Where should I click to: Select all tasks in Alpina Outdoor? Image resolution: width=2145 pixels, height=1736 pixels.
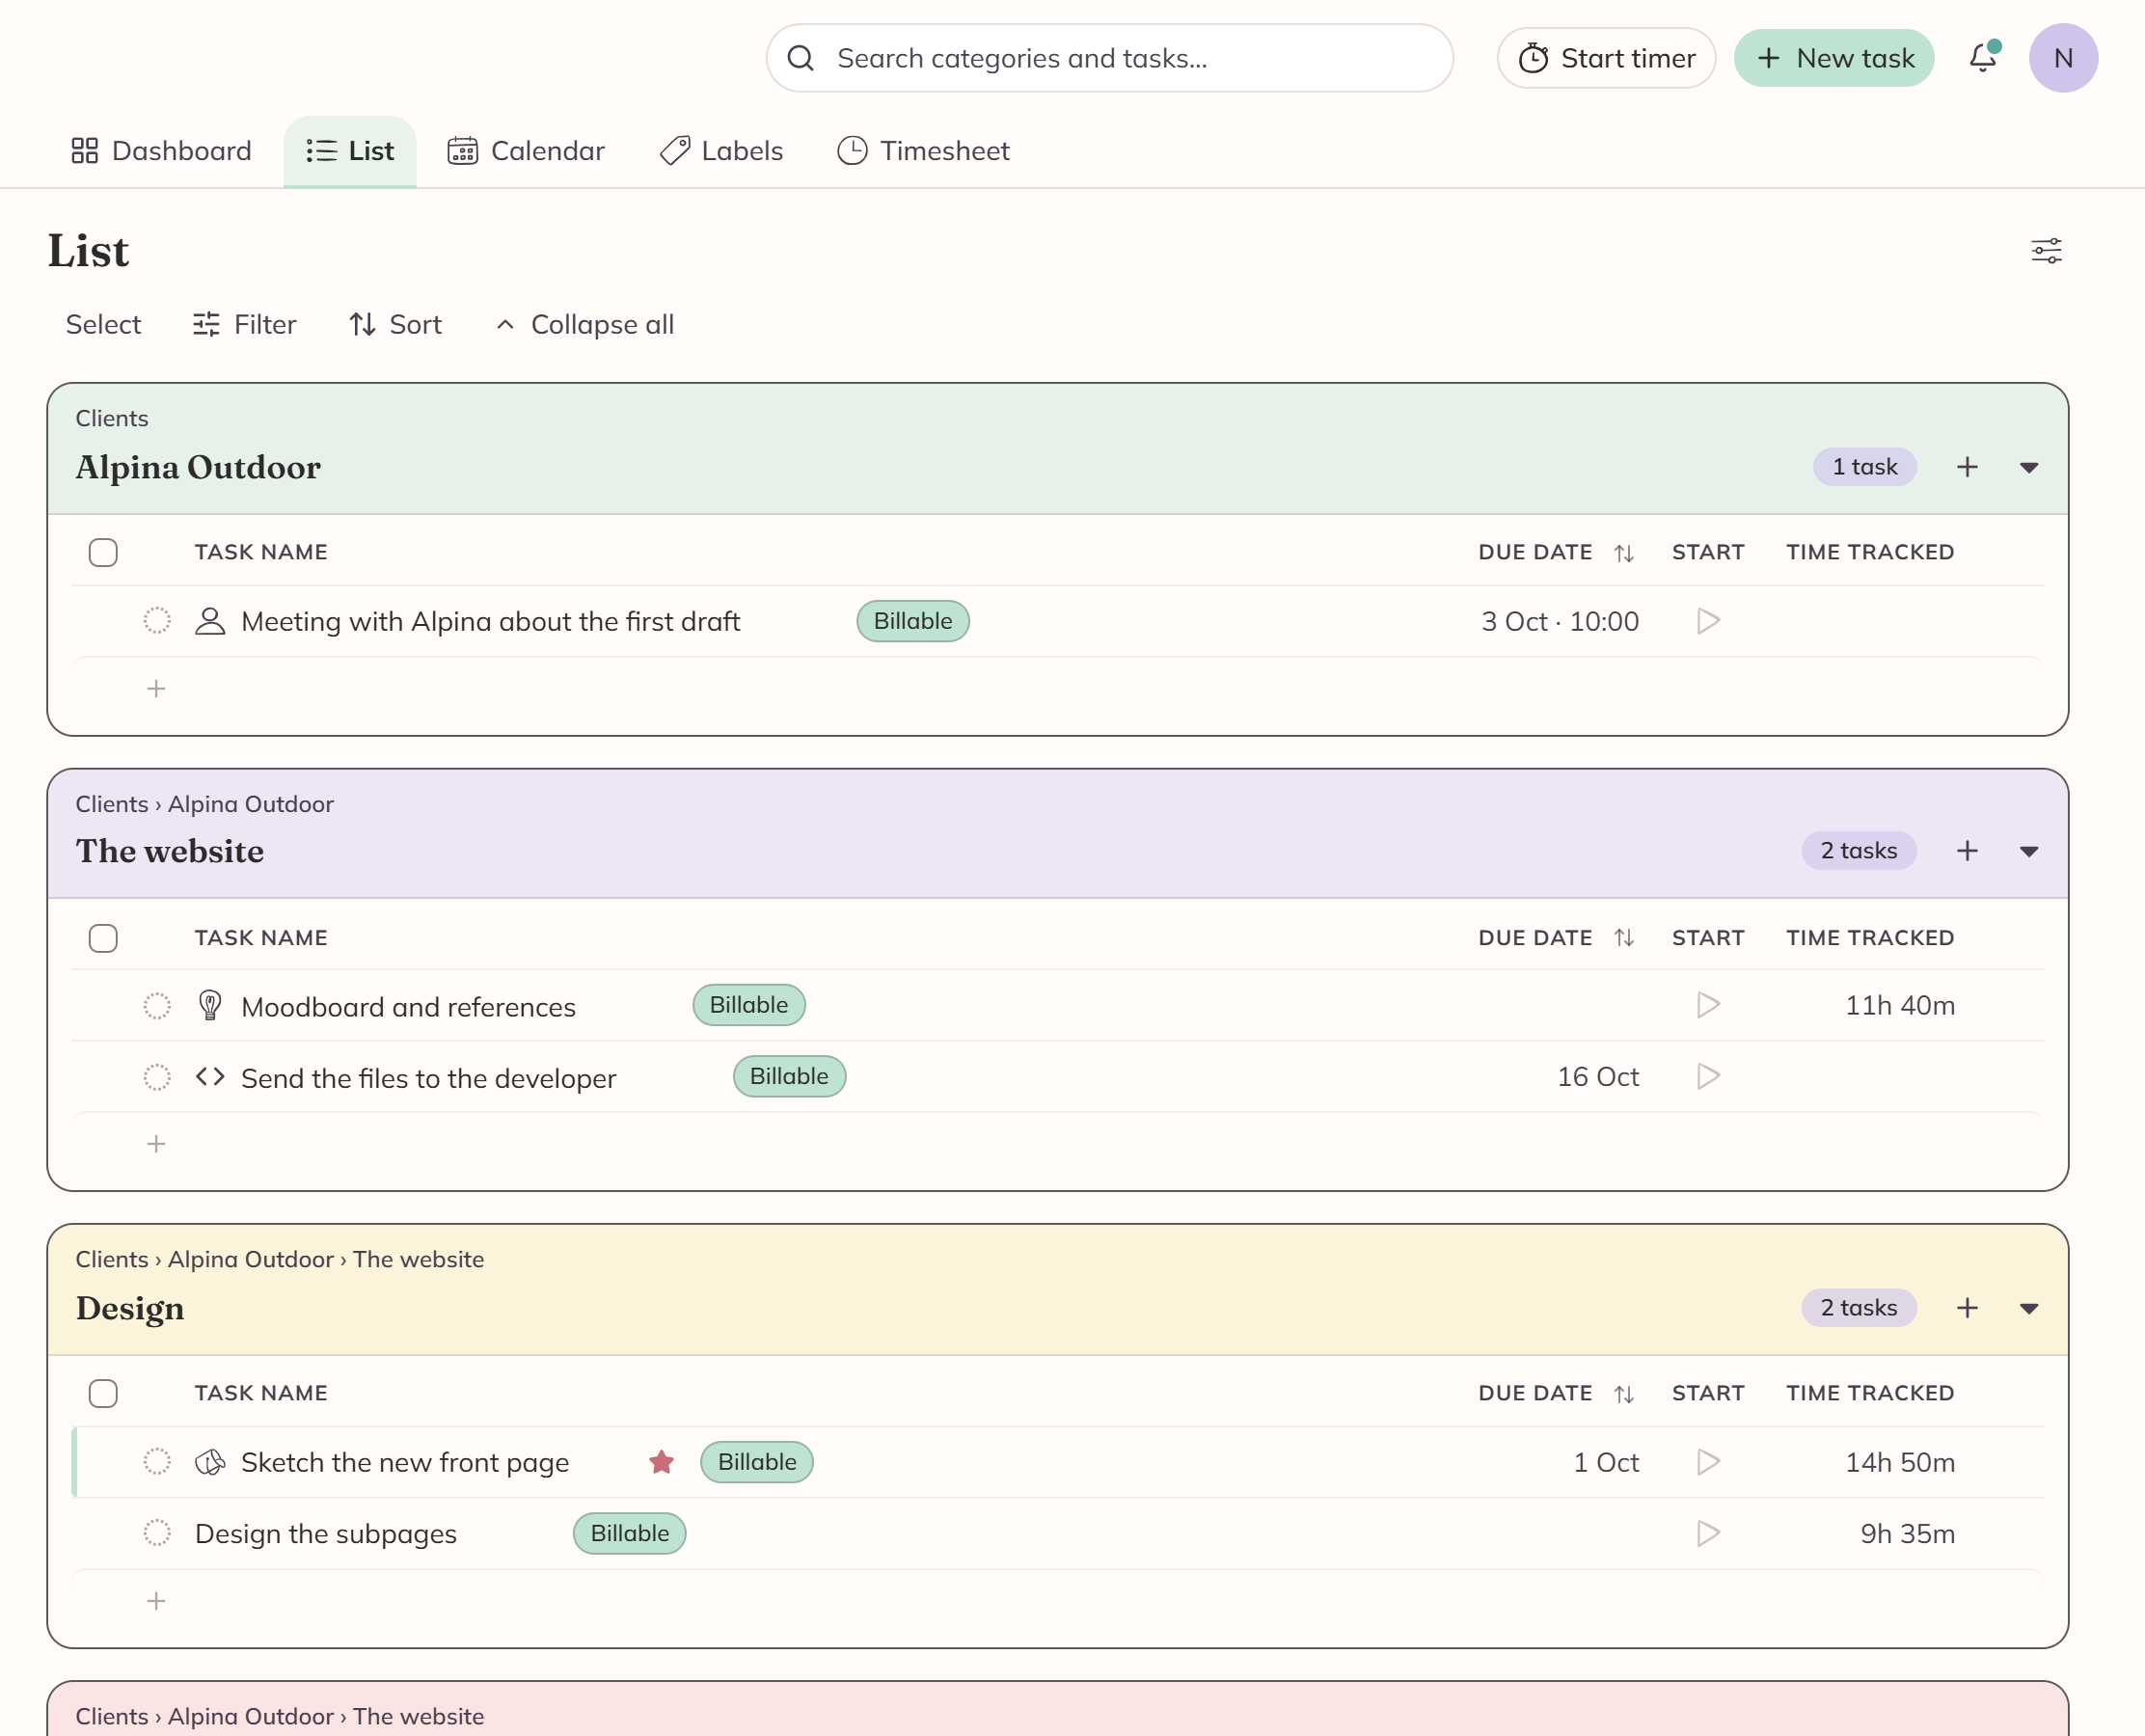pyautogui.click(x=103, y=553)
